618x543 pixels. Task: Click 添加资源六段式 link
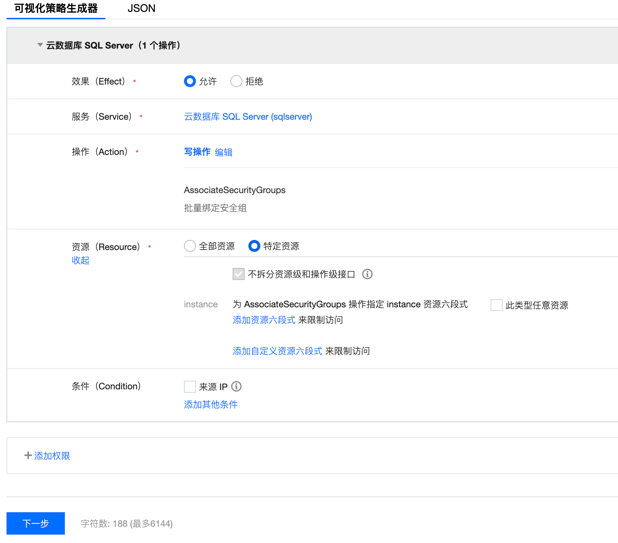(263, 320)
